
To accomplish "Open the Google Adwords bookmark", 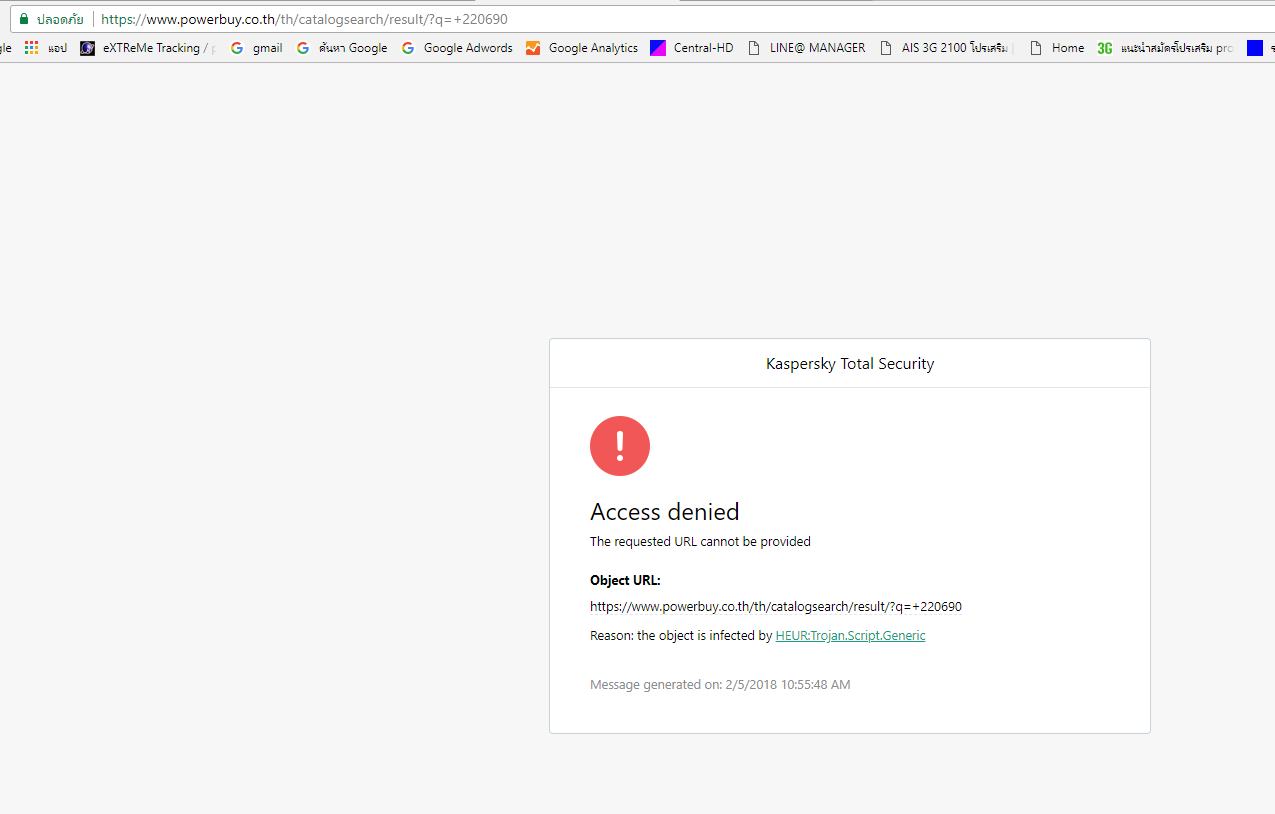I will tap(457, 48).
